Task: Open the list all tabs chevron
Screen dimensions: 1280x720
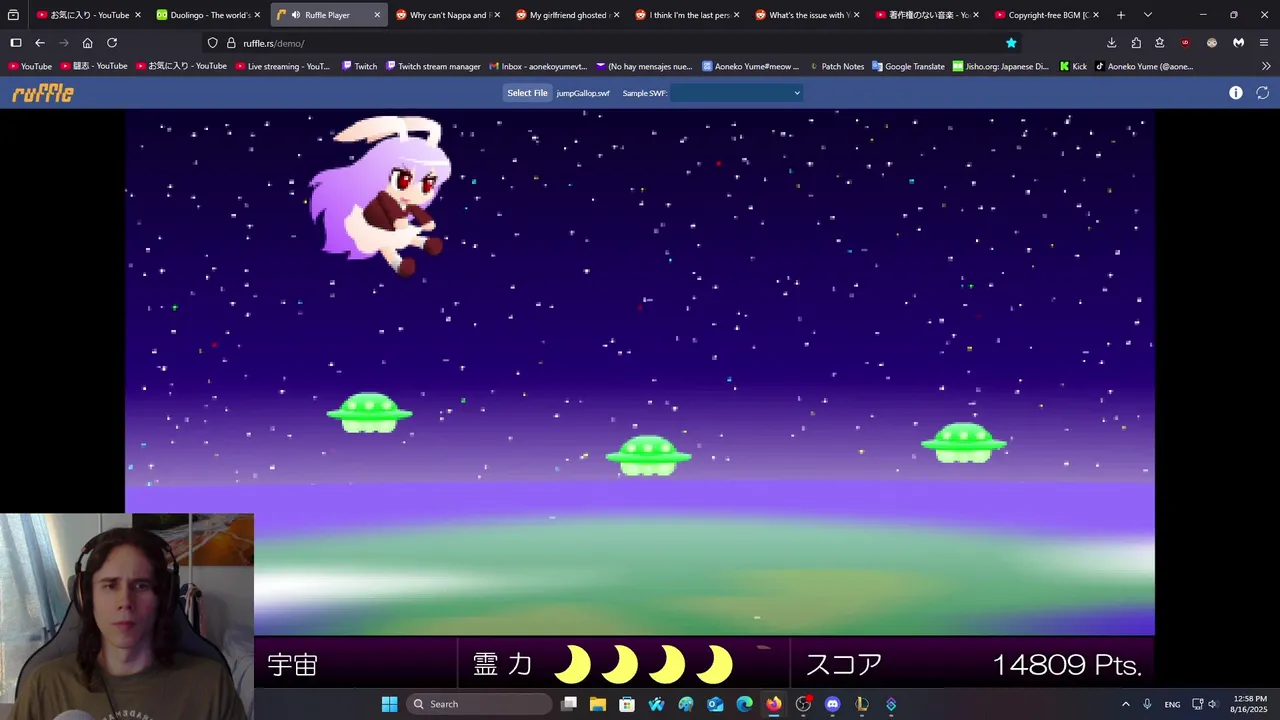Action: (1147, 15)
